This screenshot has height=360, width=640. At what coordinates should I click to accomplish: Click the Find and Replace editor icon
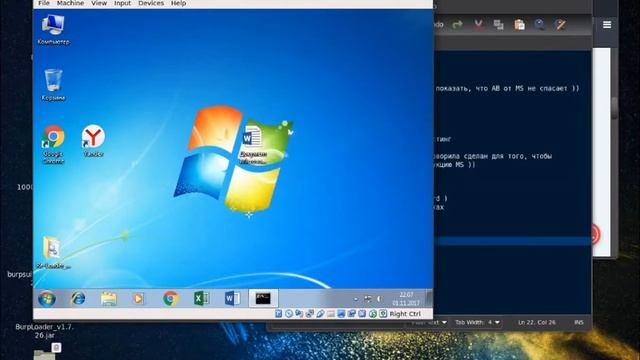(560, 25)
